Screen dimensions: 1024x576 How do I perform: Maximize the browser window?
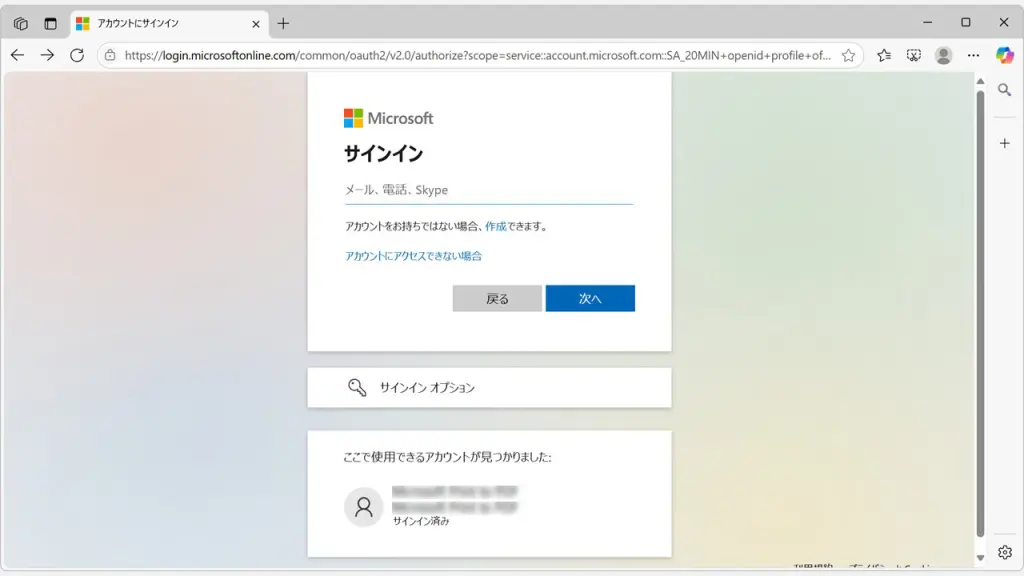click(966, 23)
